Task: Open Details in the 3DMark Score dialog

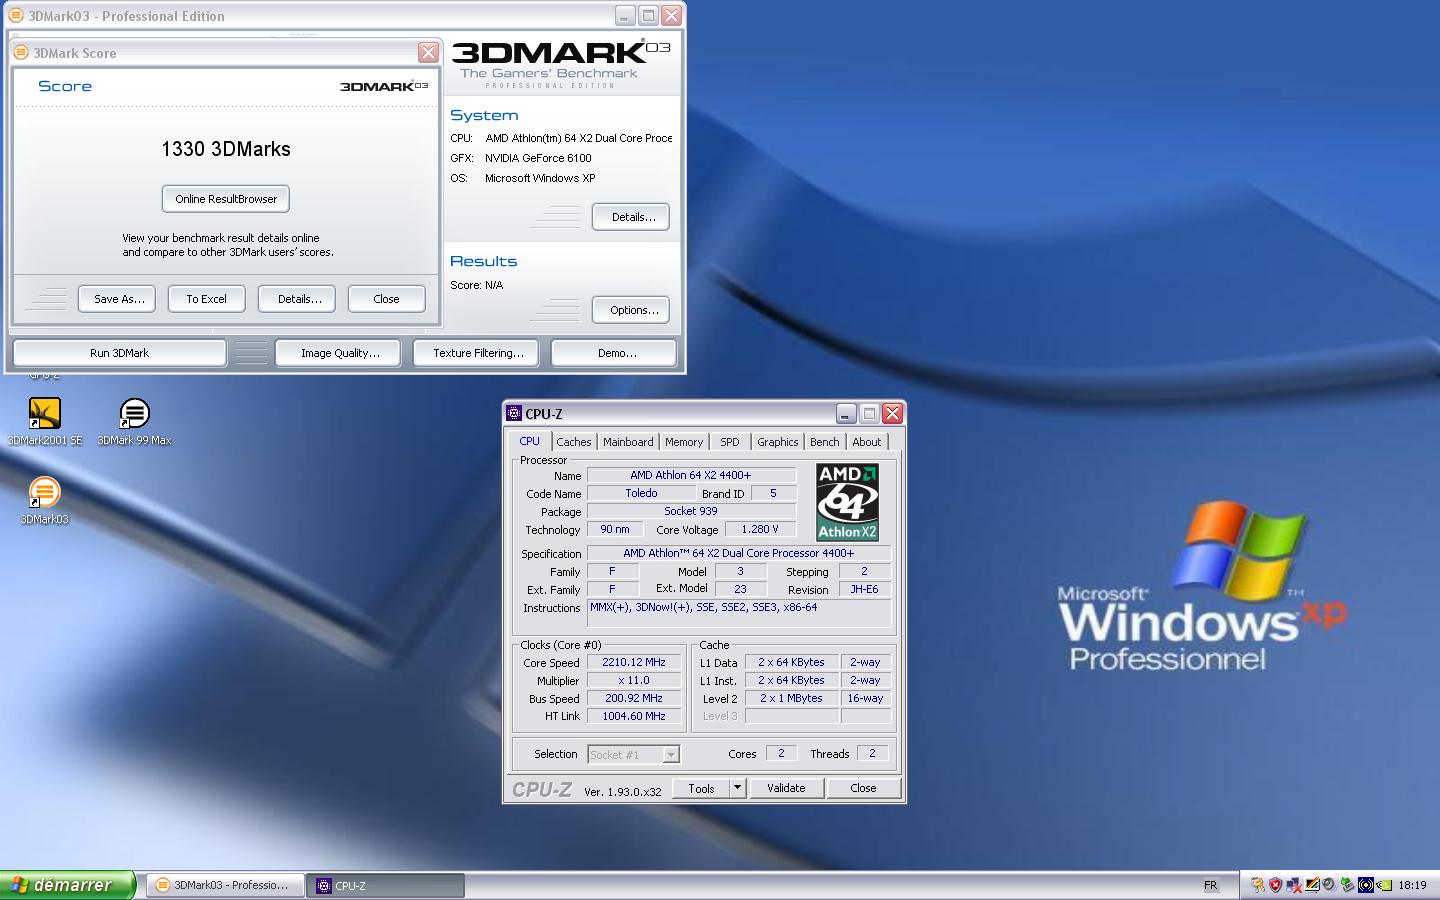Action: (299, 299)
